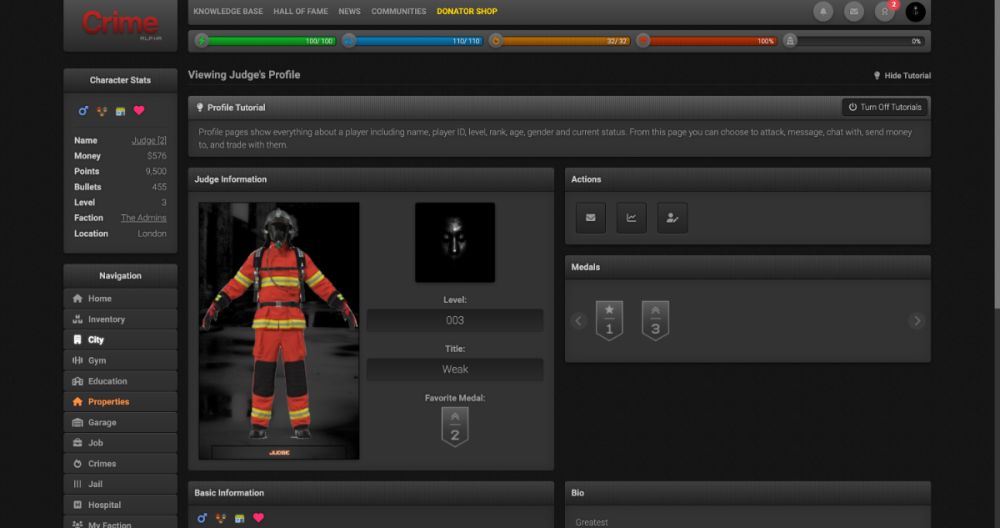Click the user edit action icon

(x=672, y=218)
